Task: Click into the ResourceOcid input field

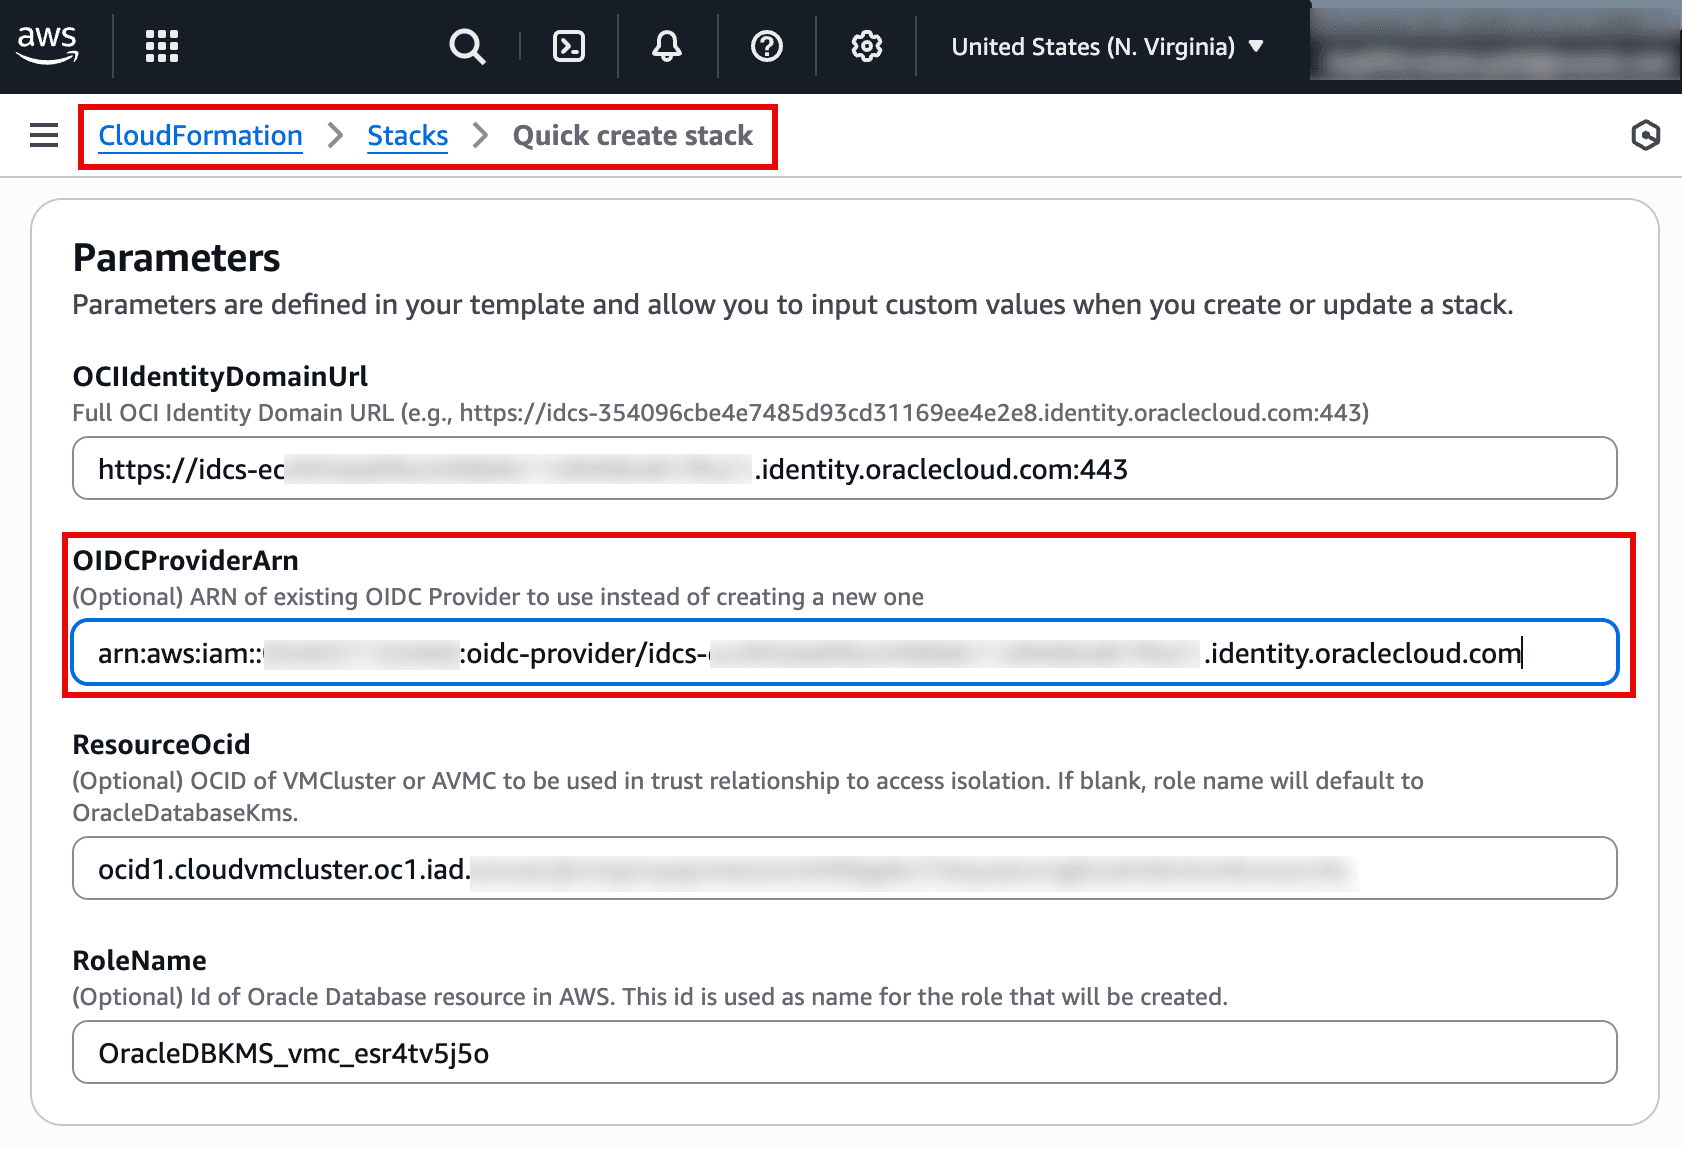Action: [845, 868]
